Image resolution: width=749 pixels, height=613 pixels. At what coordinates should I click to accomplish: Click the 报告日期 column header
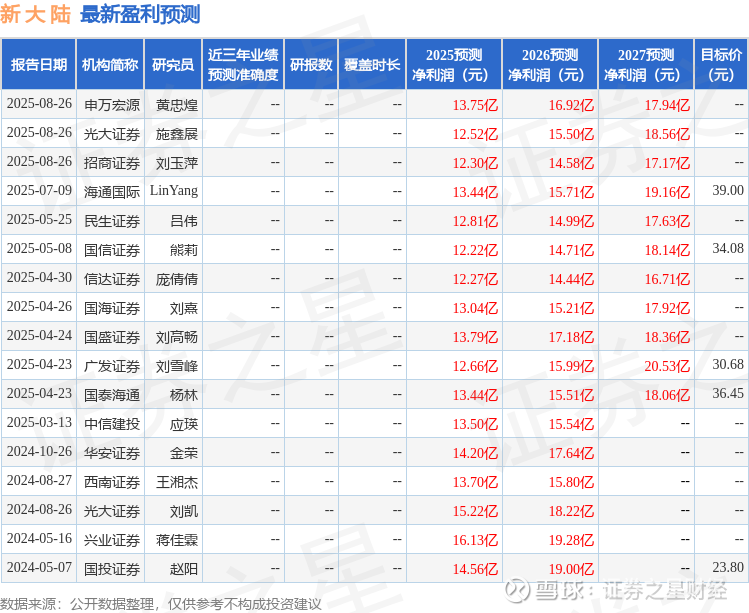tap(39, 65)
